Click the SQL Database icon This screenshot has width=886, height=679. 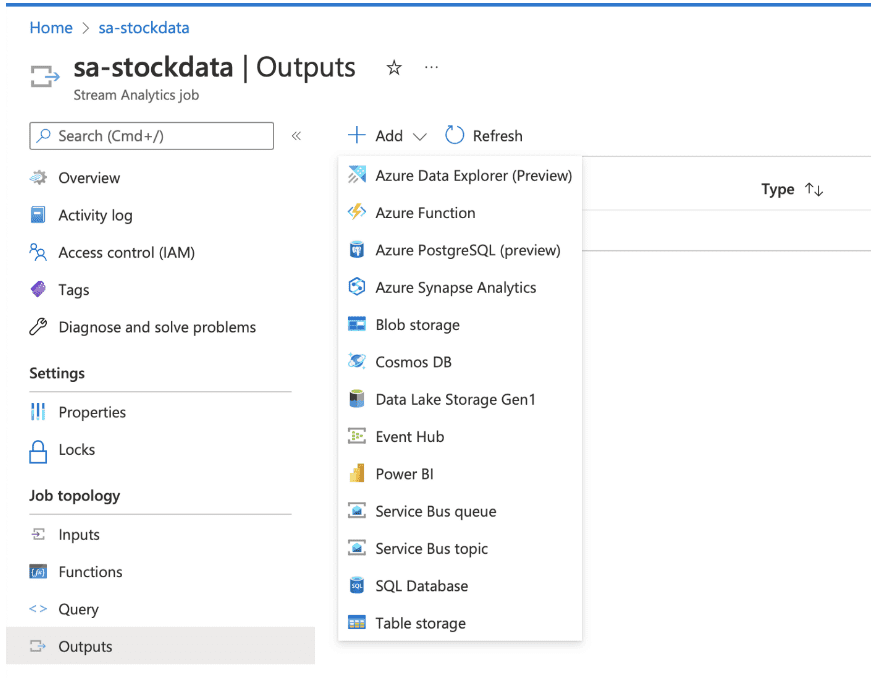tap(357, 585)
